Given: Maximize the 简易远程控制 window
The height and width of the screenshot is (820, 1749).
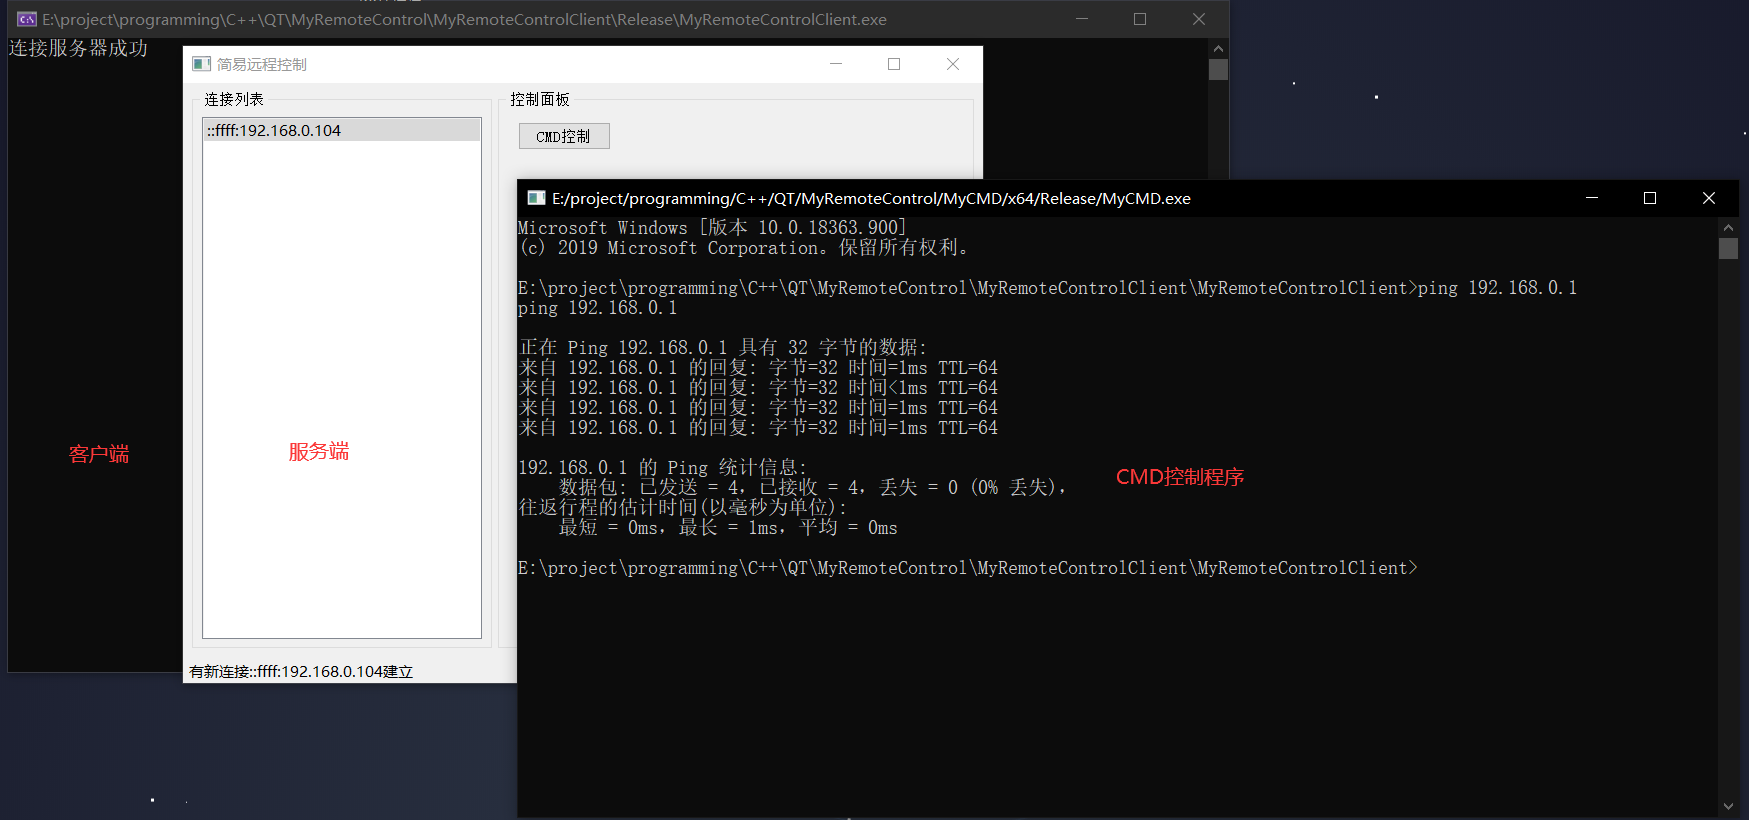Looking at the screenshot, I should click(x=894, y=64).
